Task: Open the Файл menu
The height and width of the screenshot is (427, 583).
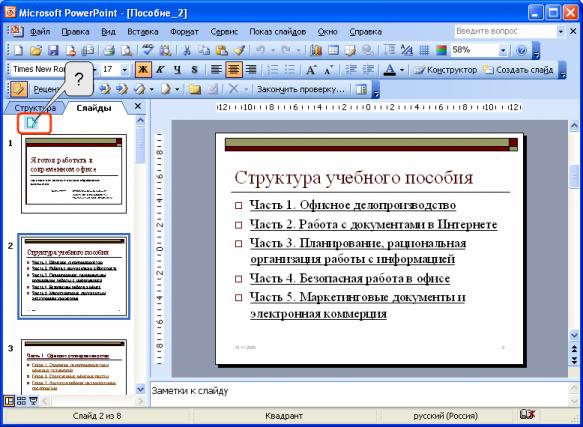Action: tap(40, 32)
